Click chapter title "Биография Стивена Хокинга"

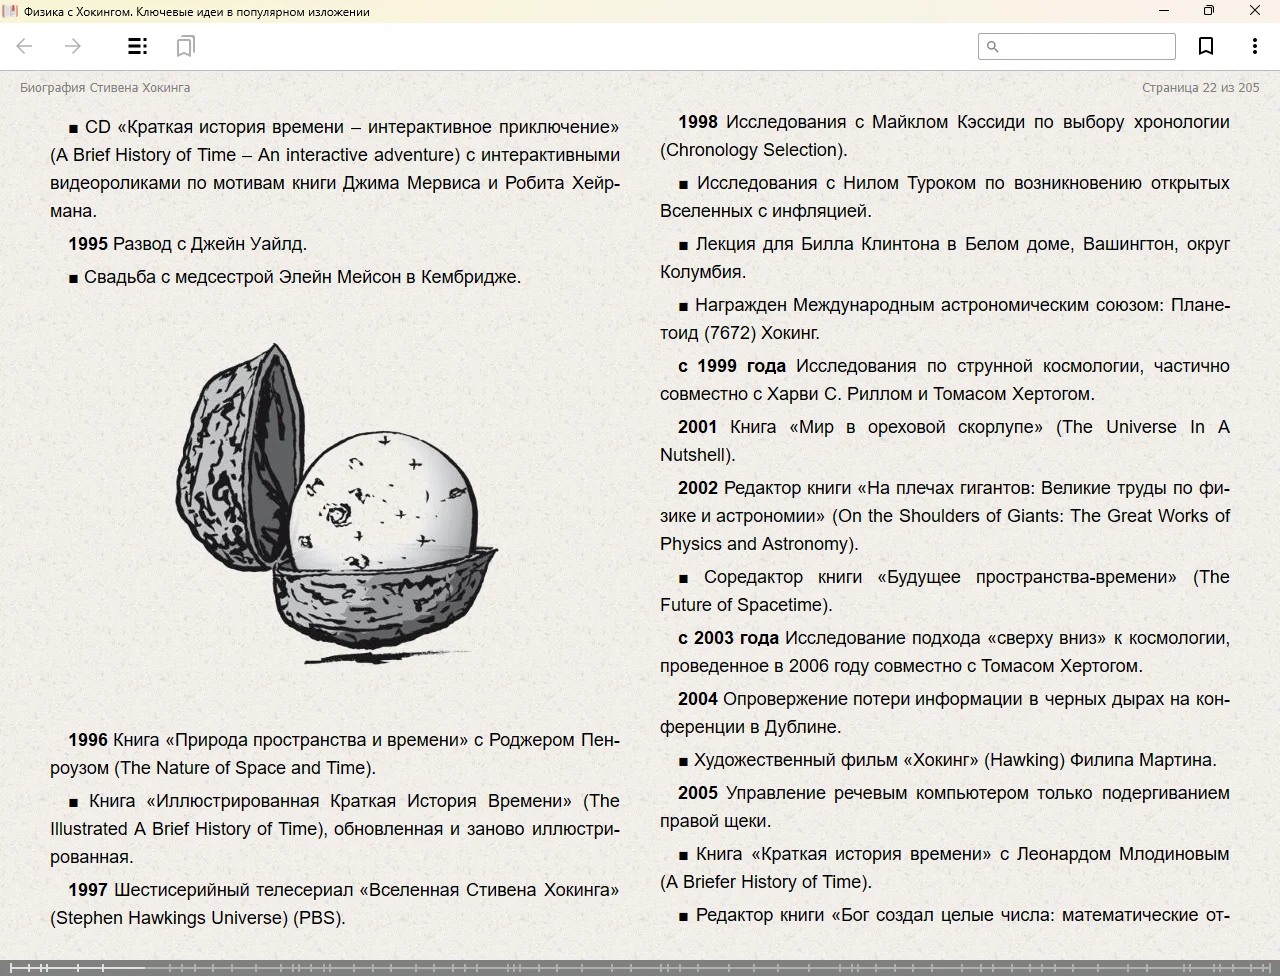point(105,87)
